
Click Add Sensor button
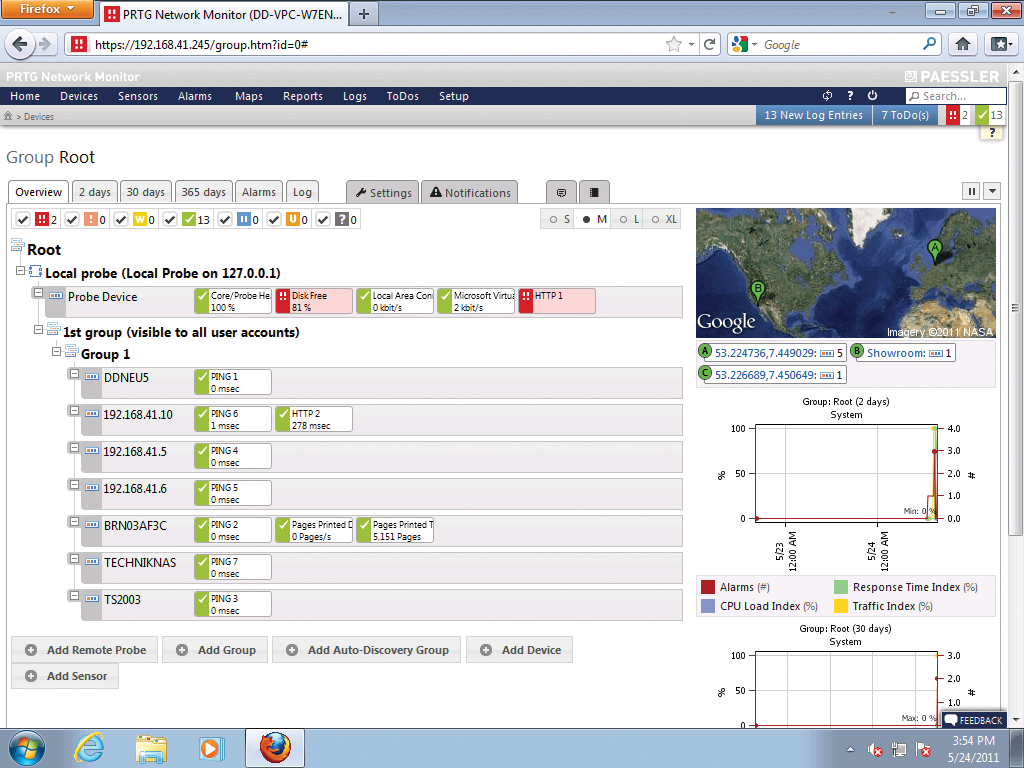(x=65, y=676)
